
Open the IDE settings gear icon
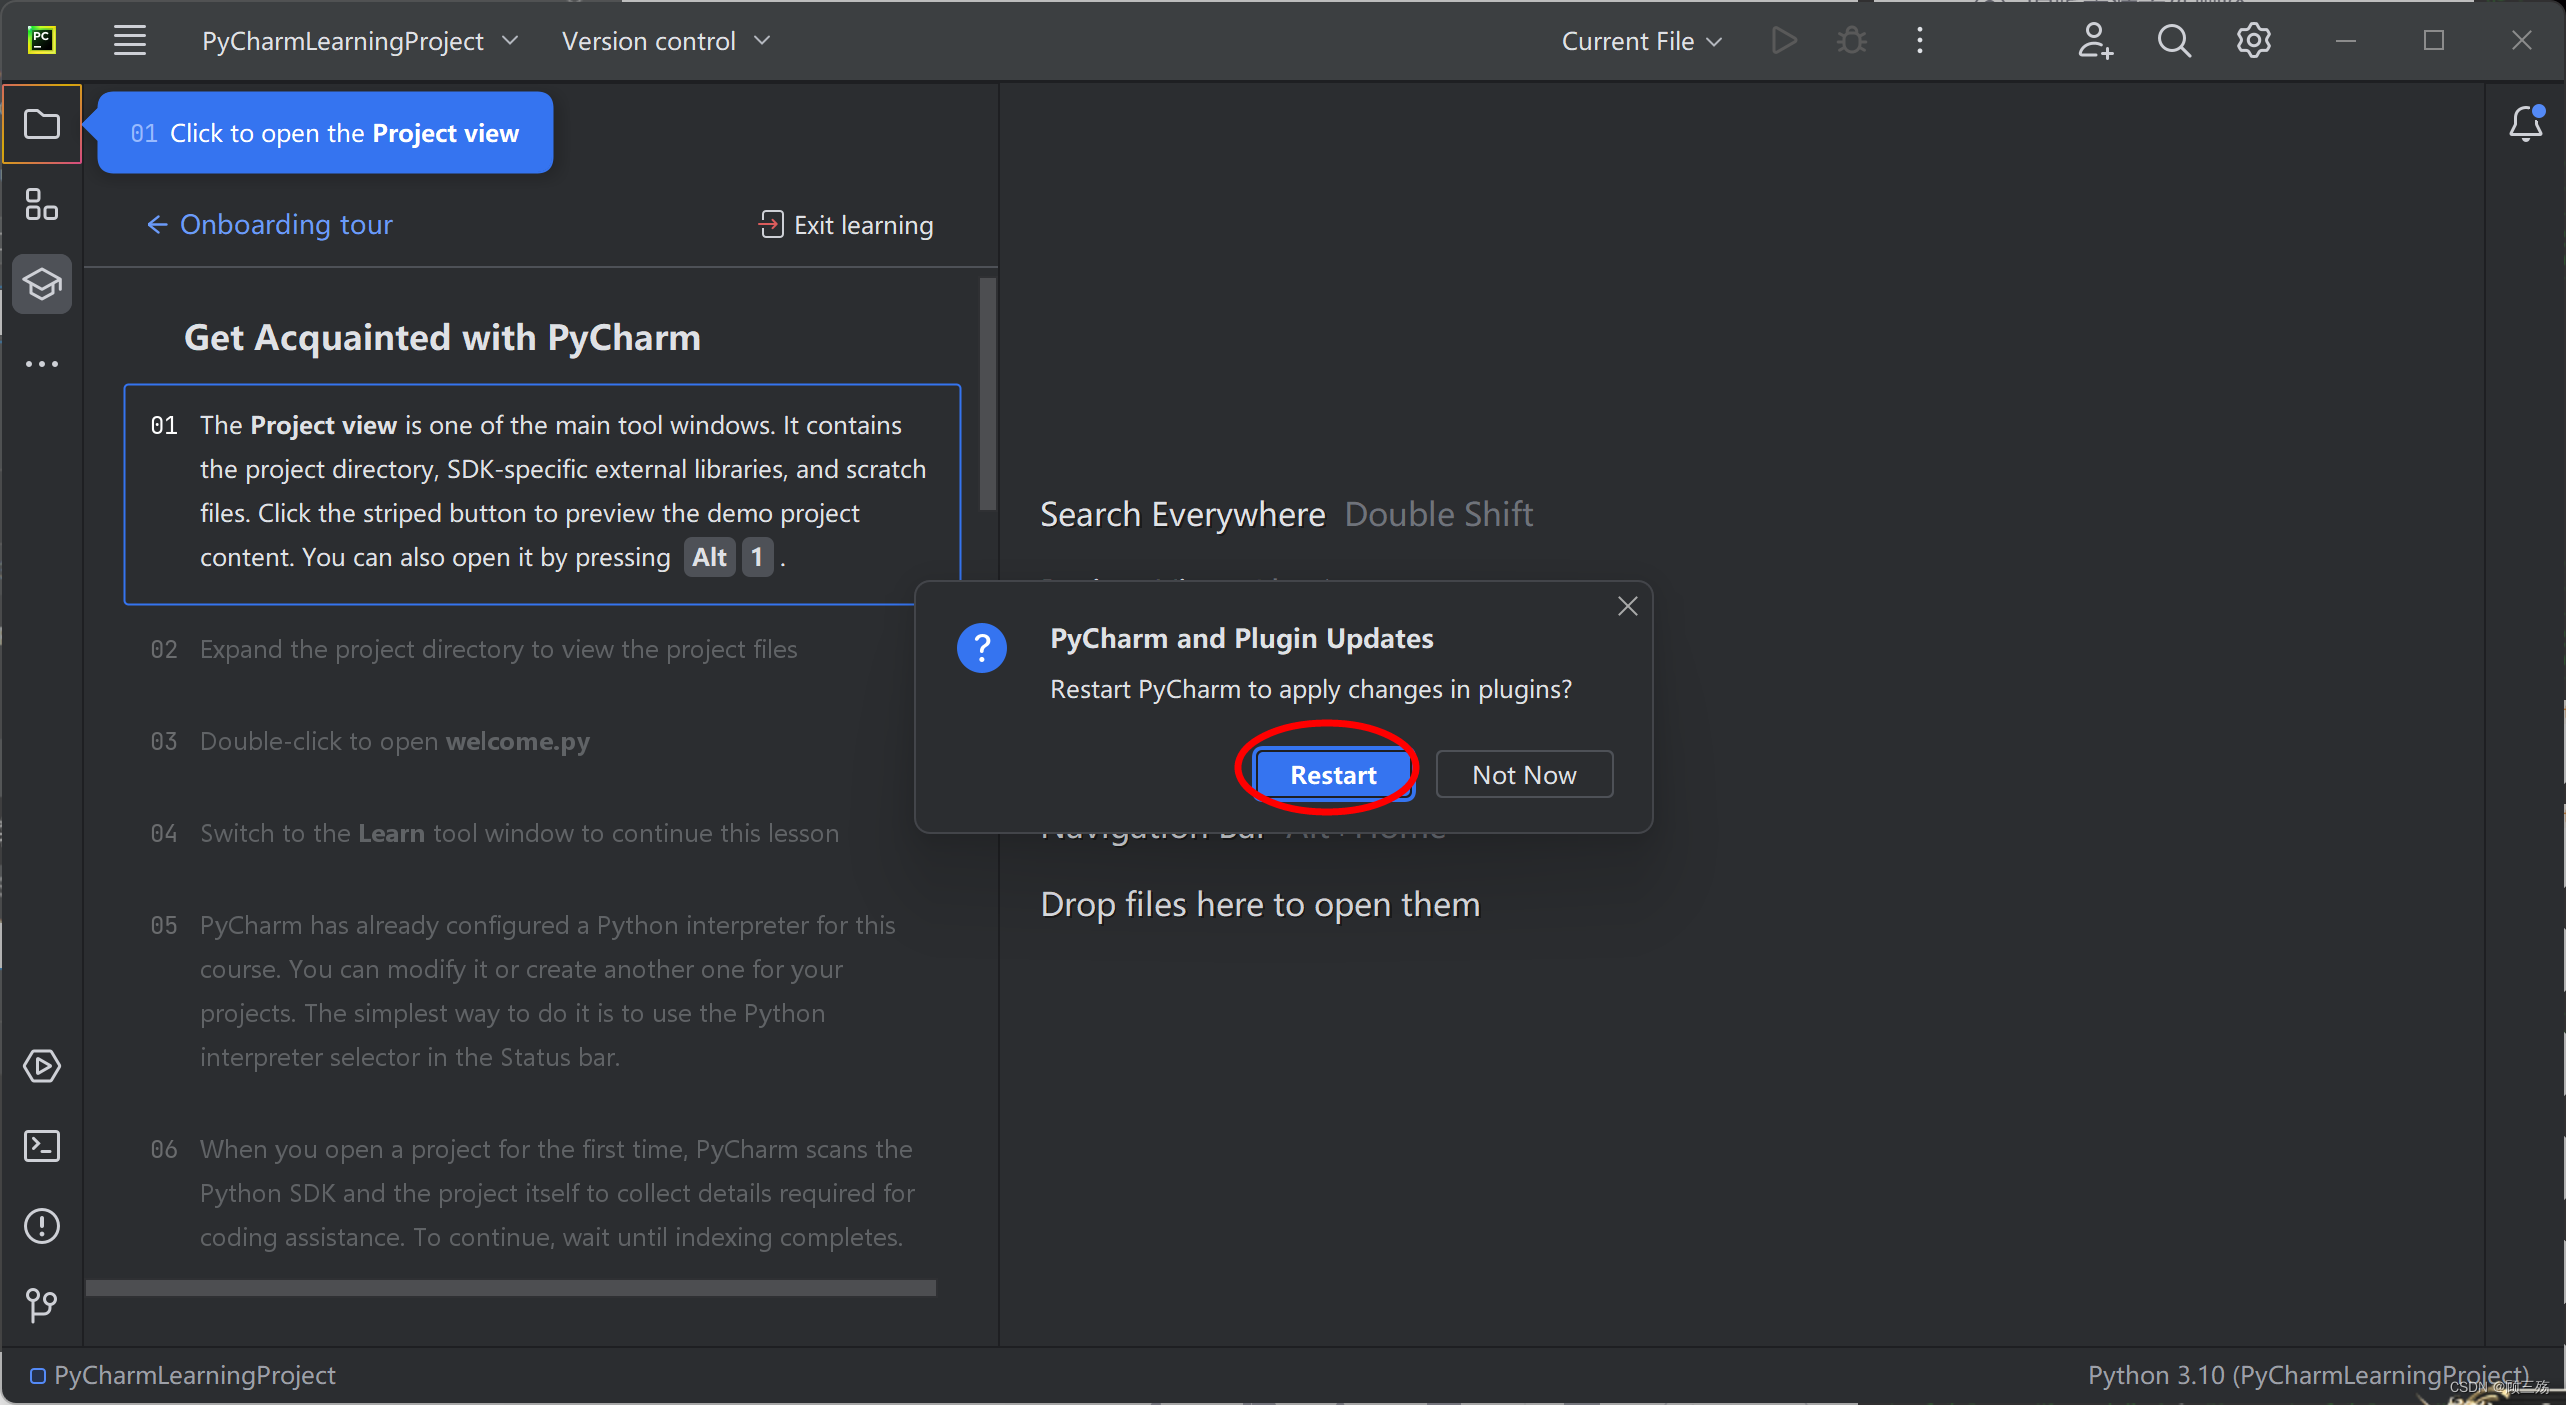(x=2253, y=41)
